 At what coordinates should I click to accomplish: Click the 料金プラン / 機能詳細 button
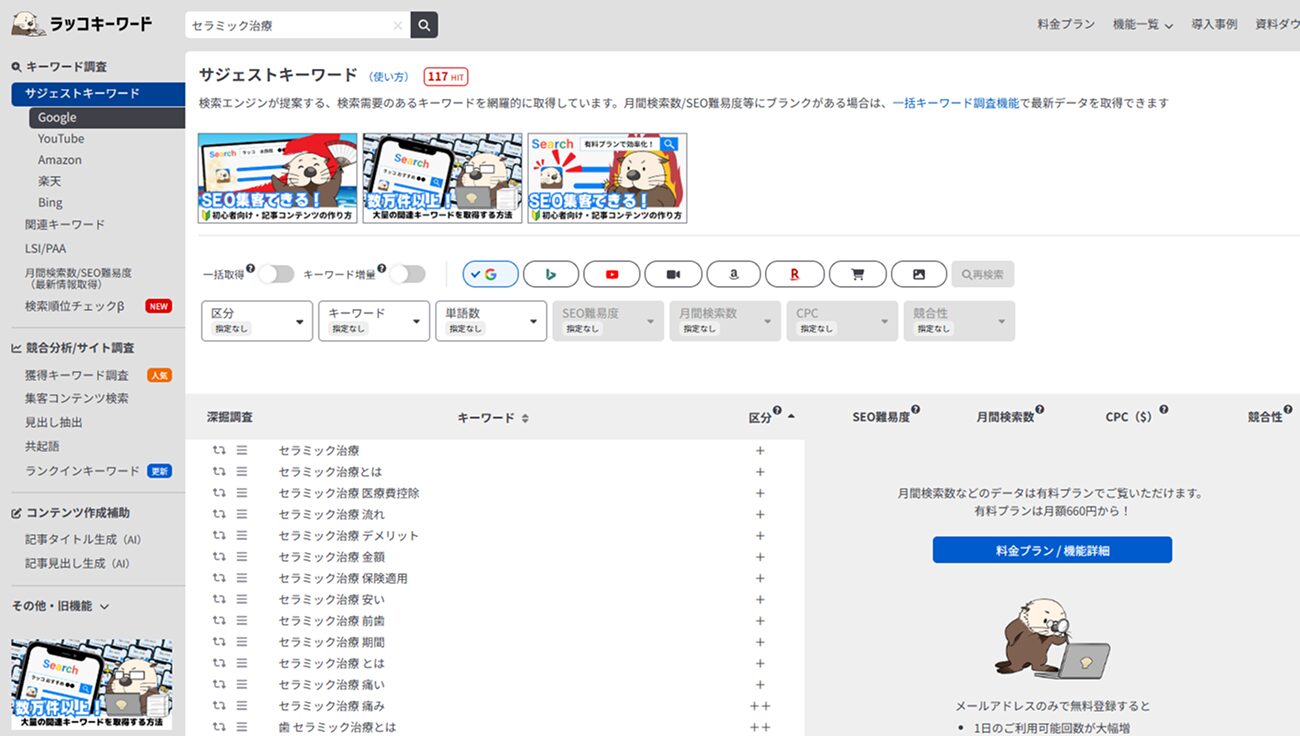(1052, 550)
